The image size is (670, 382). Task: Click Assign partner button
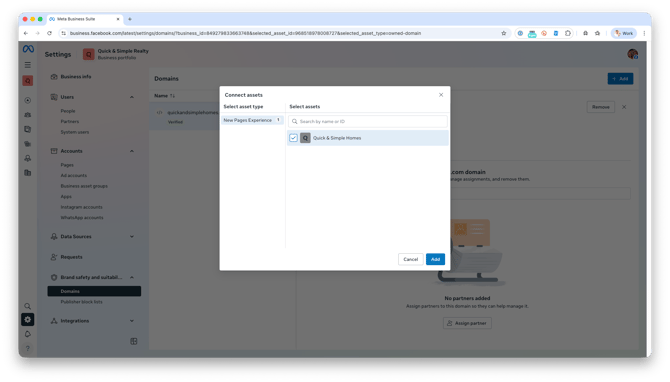(x=467, y=323)
